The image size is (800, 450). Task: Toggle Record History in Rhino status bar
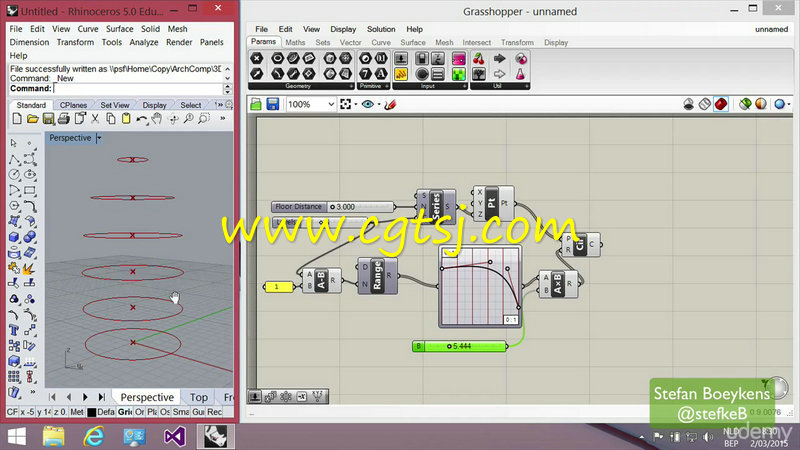point(214,412)
